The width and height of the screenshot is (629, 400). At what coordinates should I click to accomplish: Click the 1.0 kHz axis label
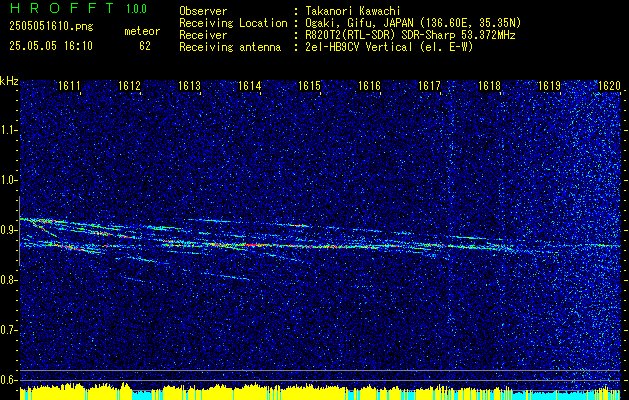[x=9, y=180]
